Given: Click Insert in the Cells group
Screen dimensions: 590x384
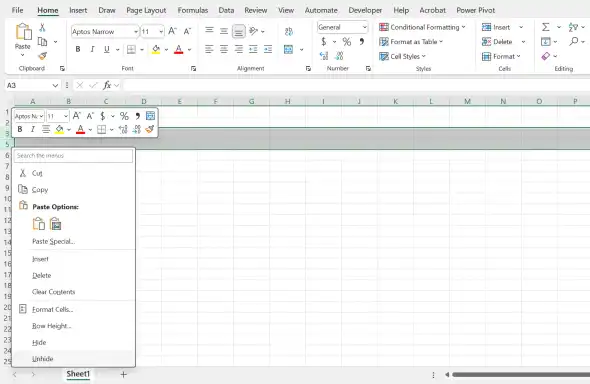Looking at the screenshot, I should (497, 27).
